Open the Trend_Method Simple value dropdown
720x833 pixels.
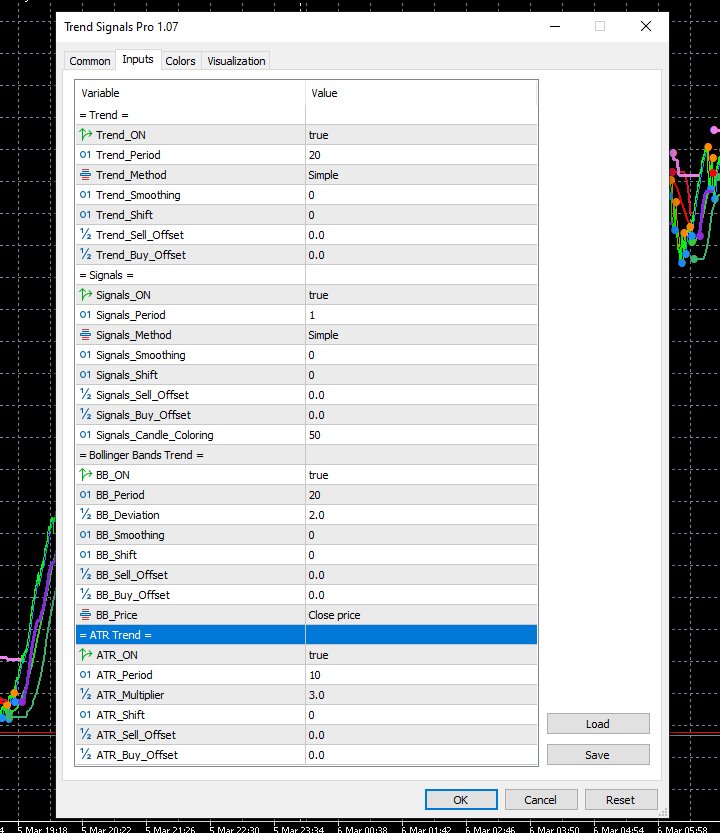point(421,175)
